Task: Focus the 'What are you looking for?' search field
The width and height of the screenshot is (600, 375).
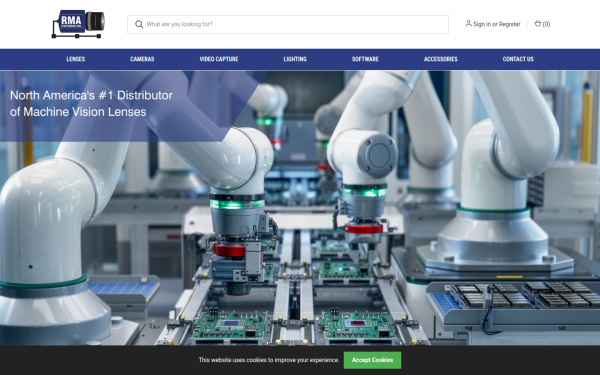Action: 288,24
